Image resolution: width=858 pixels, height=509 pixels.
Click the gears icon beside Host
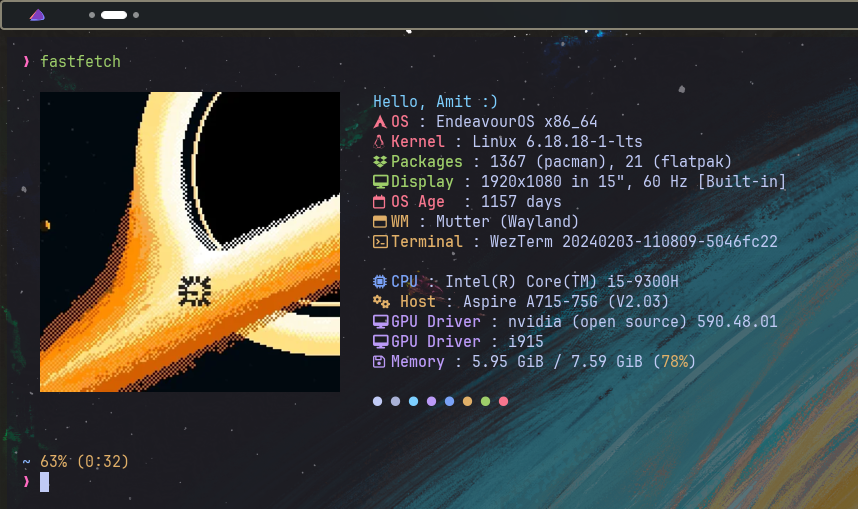(381, 302)
